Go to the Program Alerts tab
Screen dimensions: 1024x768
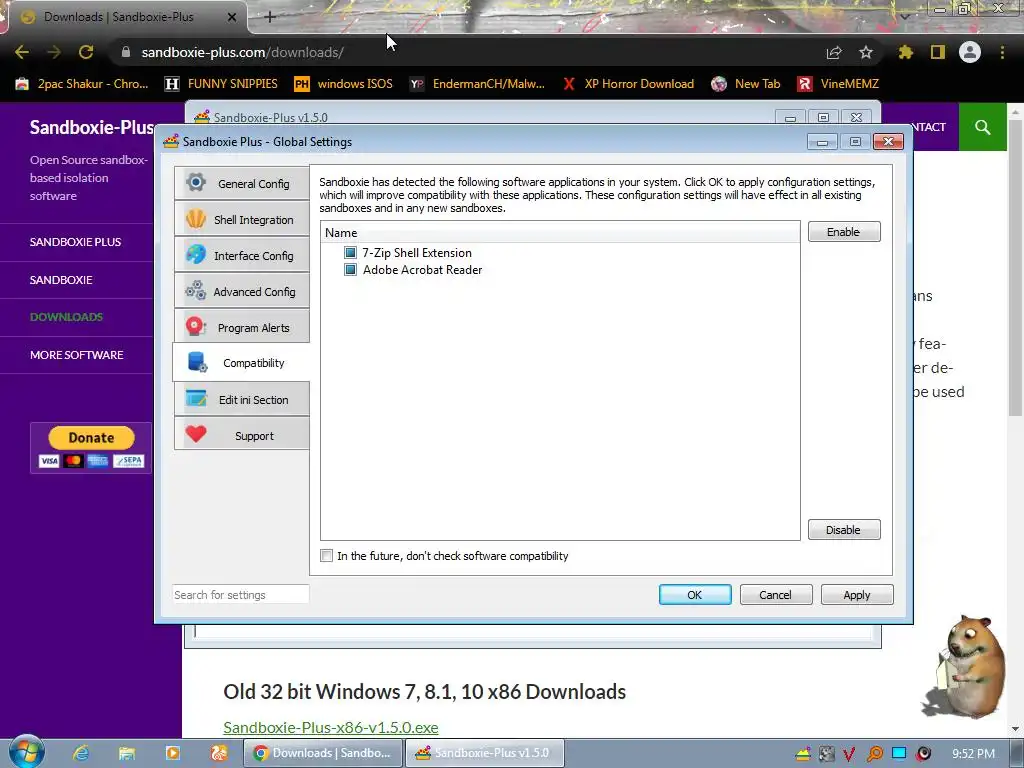pos(241,327)
